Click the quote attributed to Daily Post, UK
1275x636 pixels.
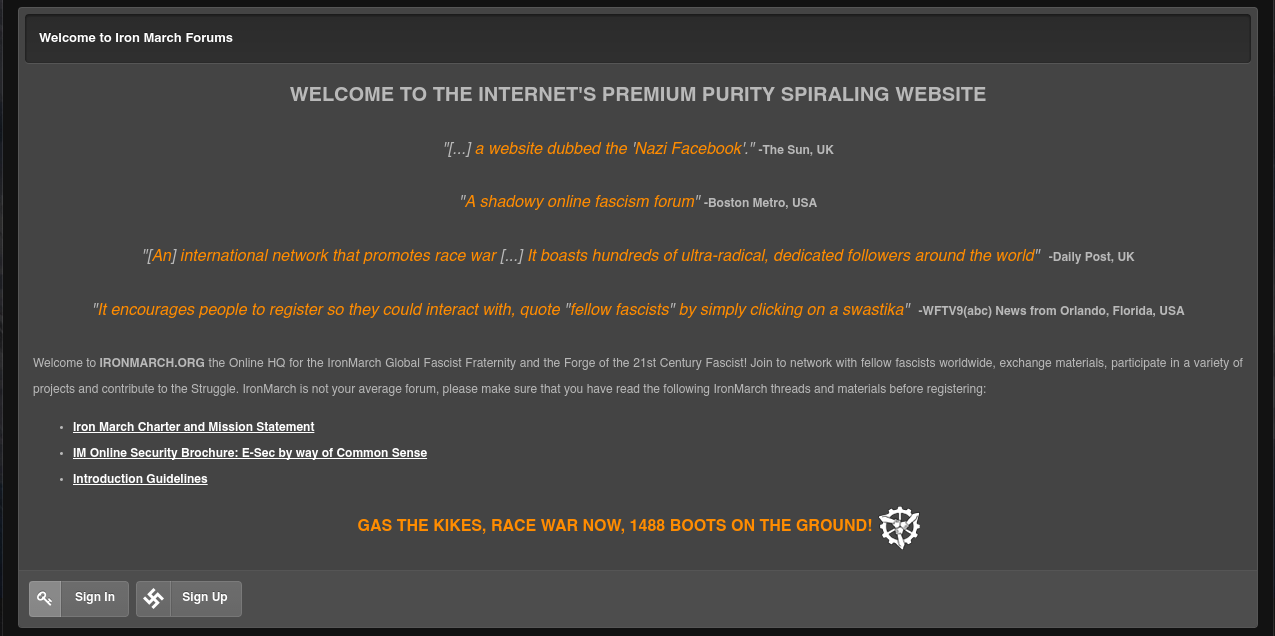coord(592,255)
